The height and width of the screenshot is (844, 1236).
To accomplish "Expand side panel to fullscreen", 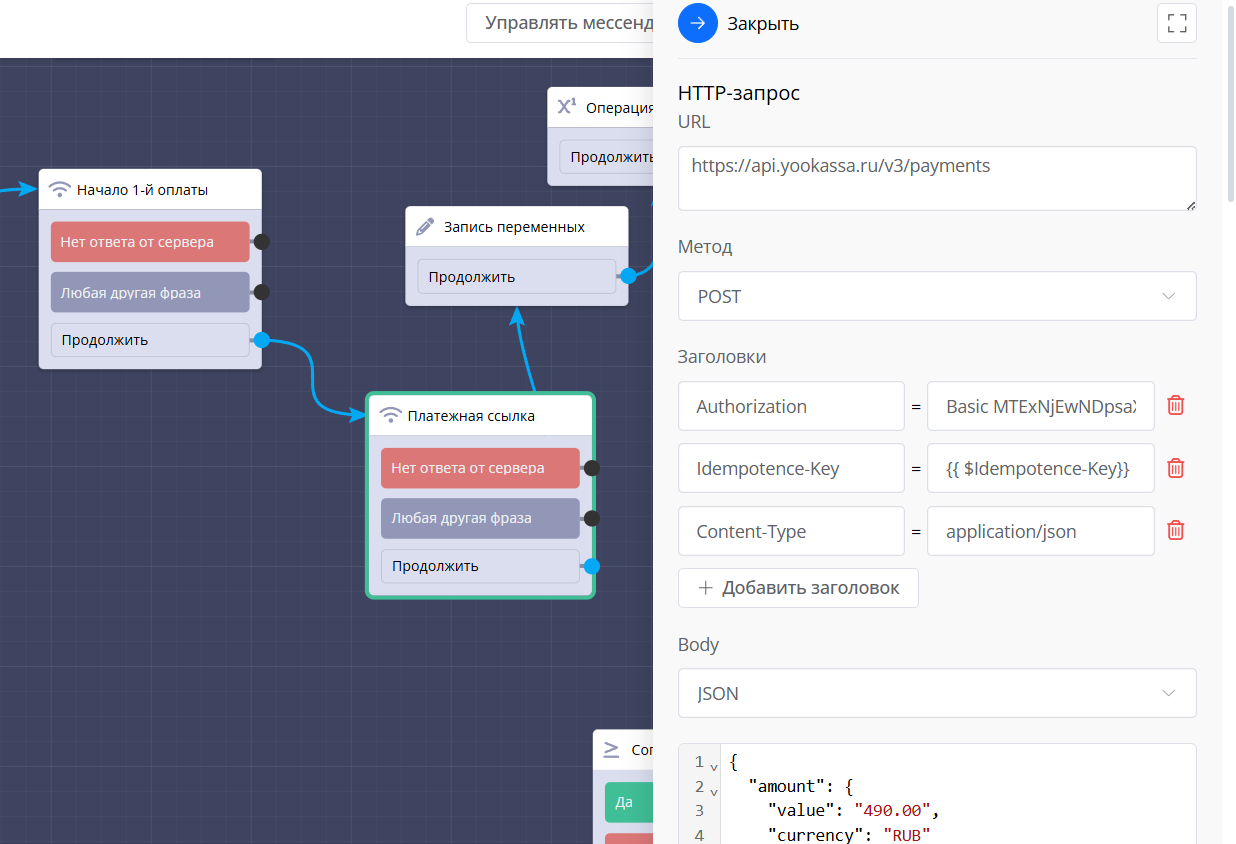I will point(1176,23).
